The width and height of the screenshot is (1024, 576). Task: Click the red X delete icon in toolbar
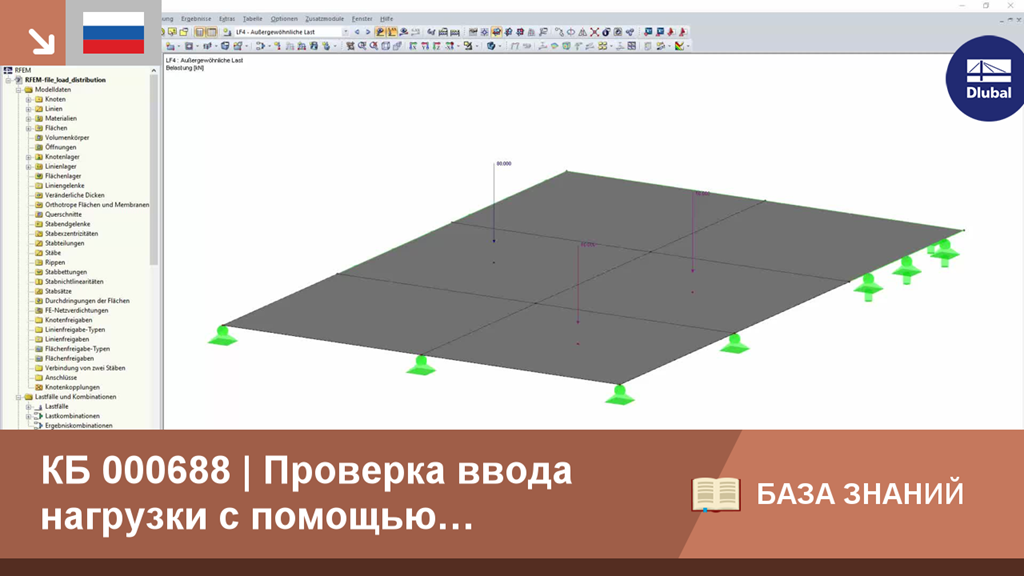(594, 32)
